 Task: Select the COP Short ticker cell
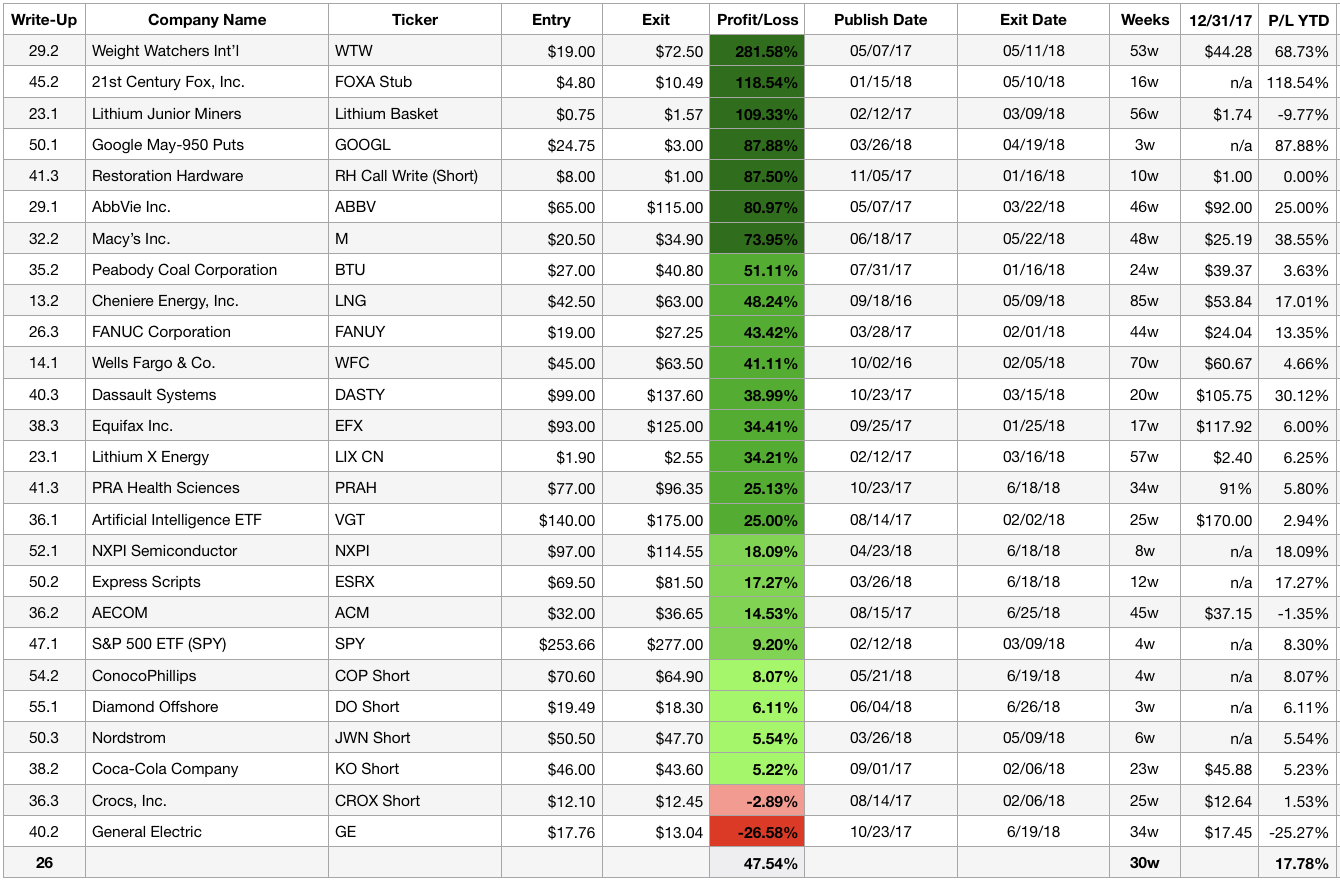pos(415,676)
